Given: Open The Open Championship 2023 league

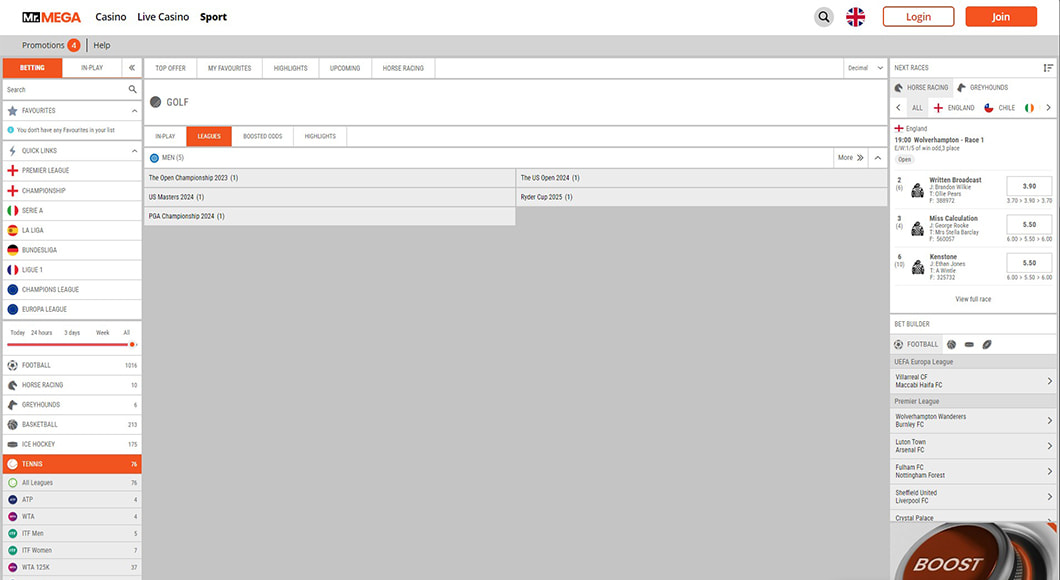Looking at the screenshot, I should click(330, 178).
